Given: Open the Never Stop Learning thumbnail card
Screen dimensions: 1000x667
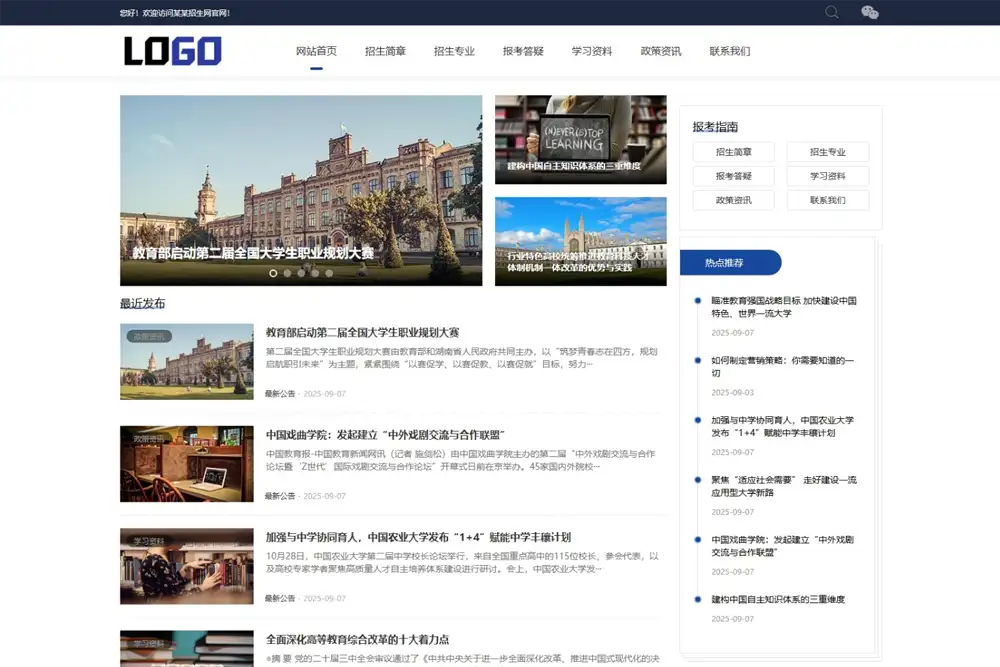Looking at the screenshot, I should pos(580,139).
